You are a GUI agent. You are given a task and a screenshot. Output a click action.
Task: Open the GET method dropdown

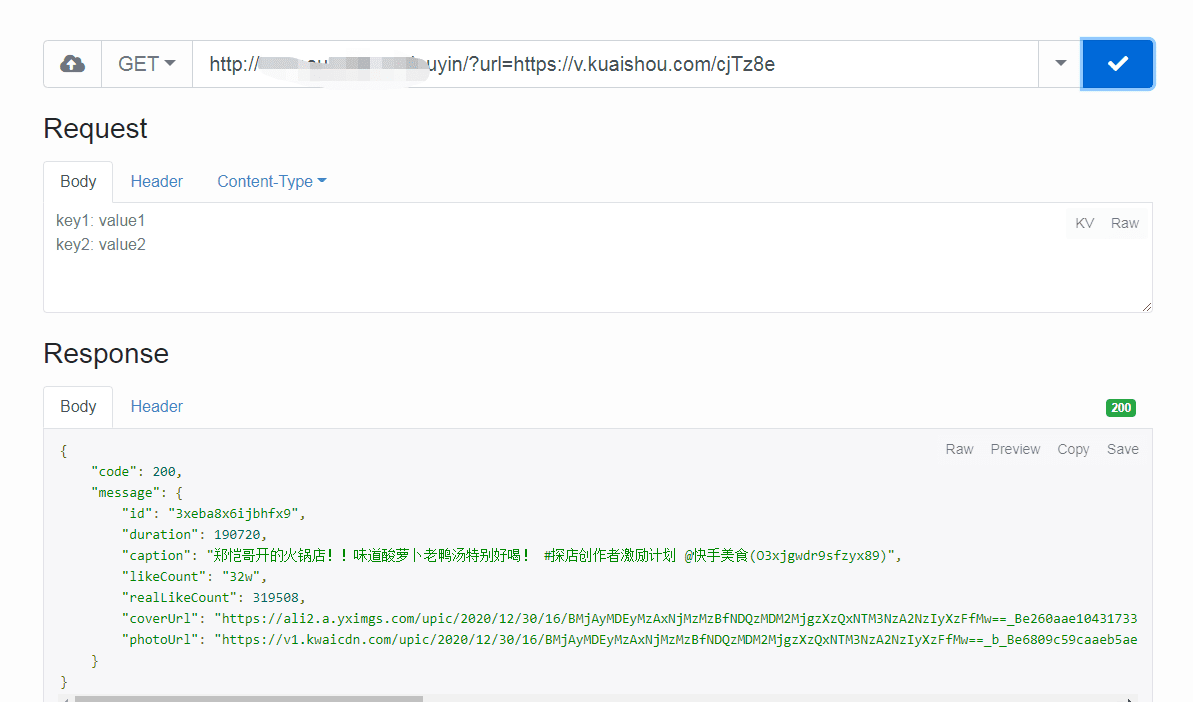(147, 64)
